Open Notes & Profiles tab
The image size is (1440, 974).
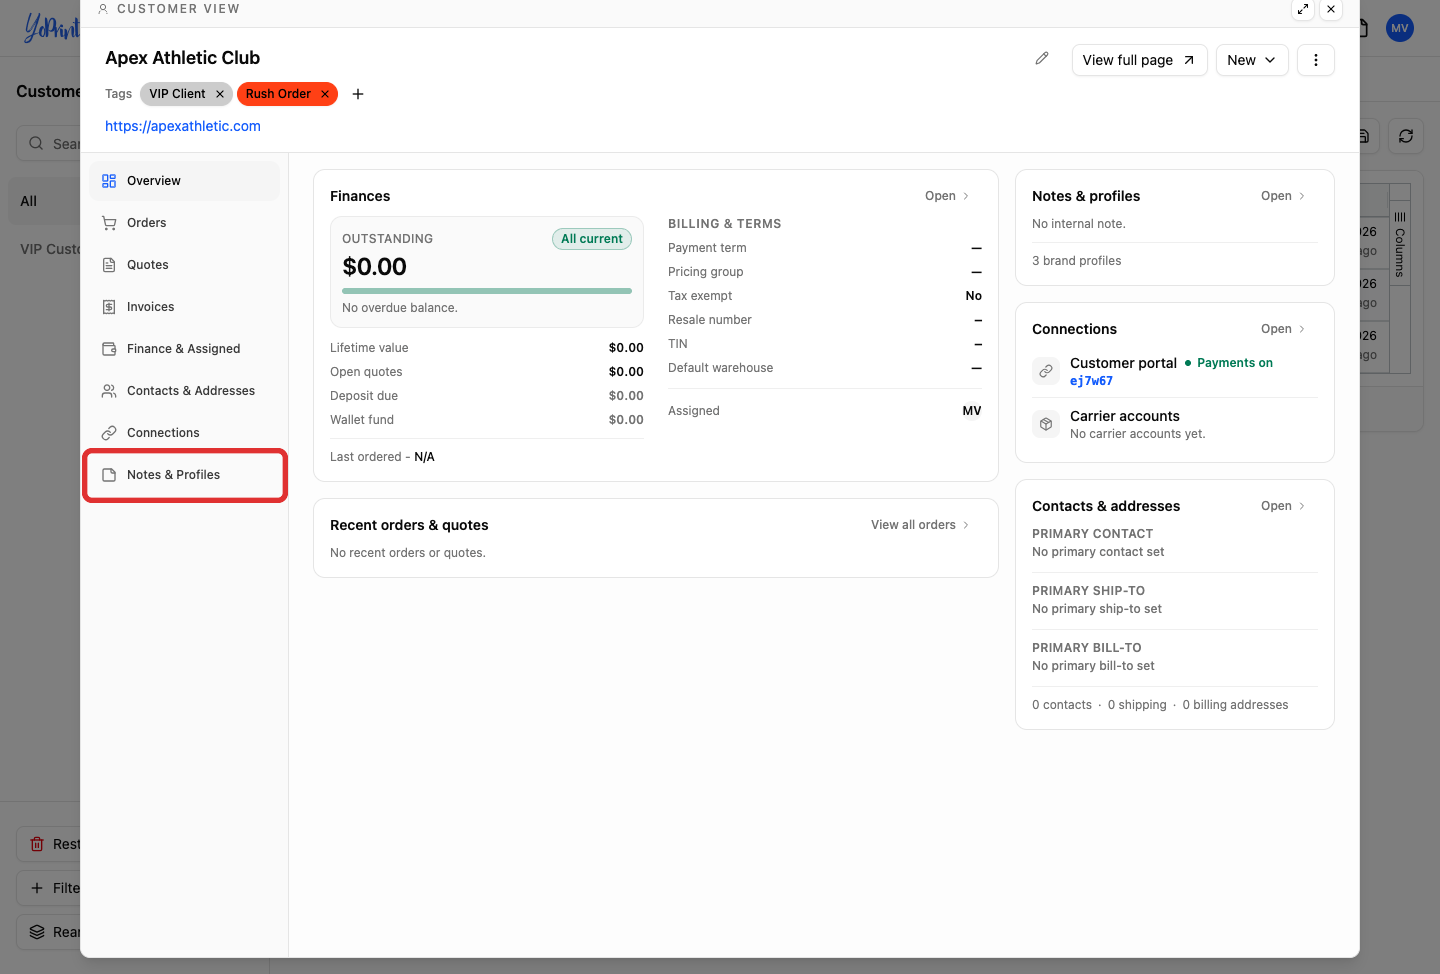185,475
